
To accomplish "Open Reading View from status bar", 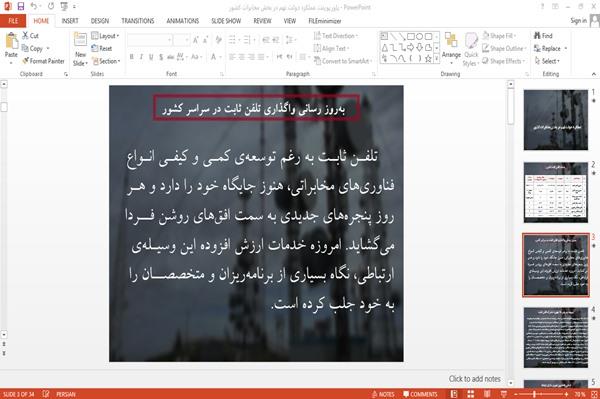I will click(487, 394).
